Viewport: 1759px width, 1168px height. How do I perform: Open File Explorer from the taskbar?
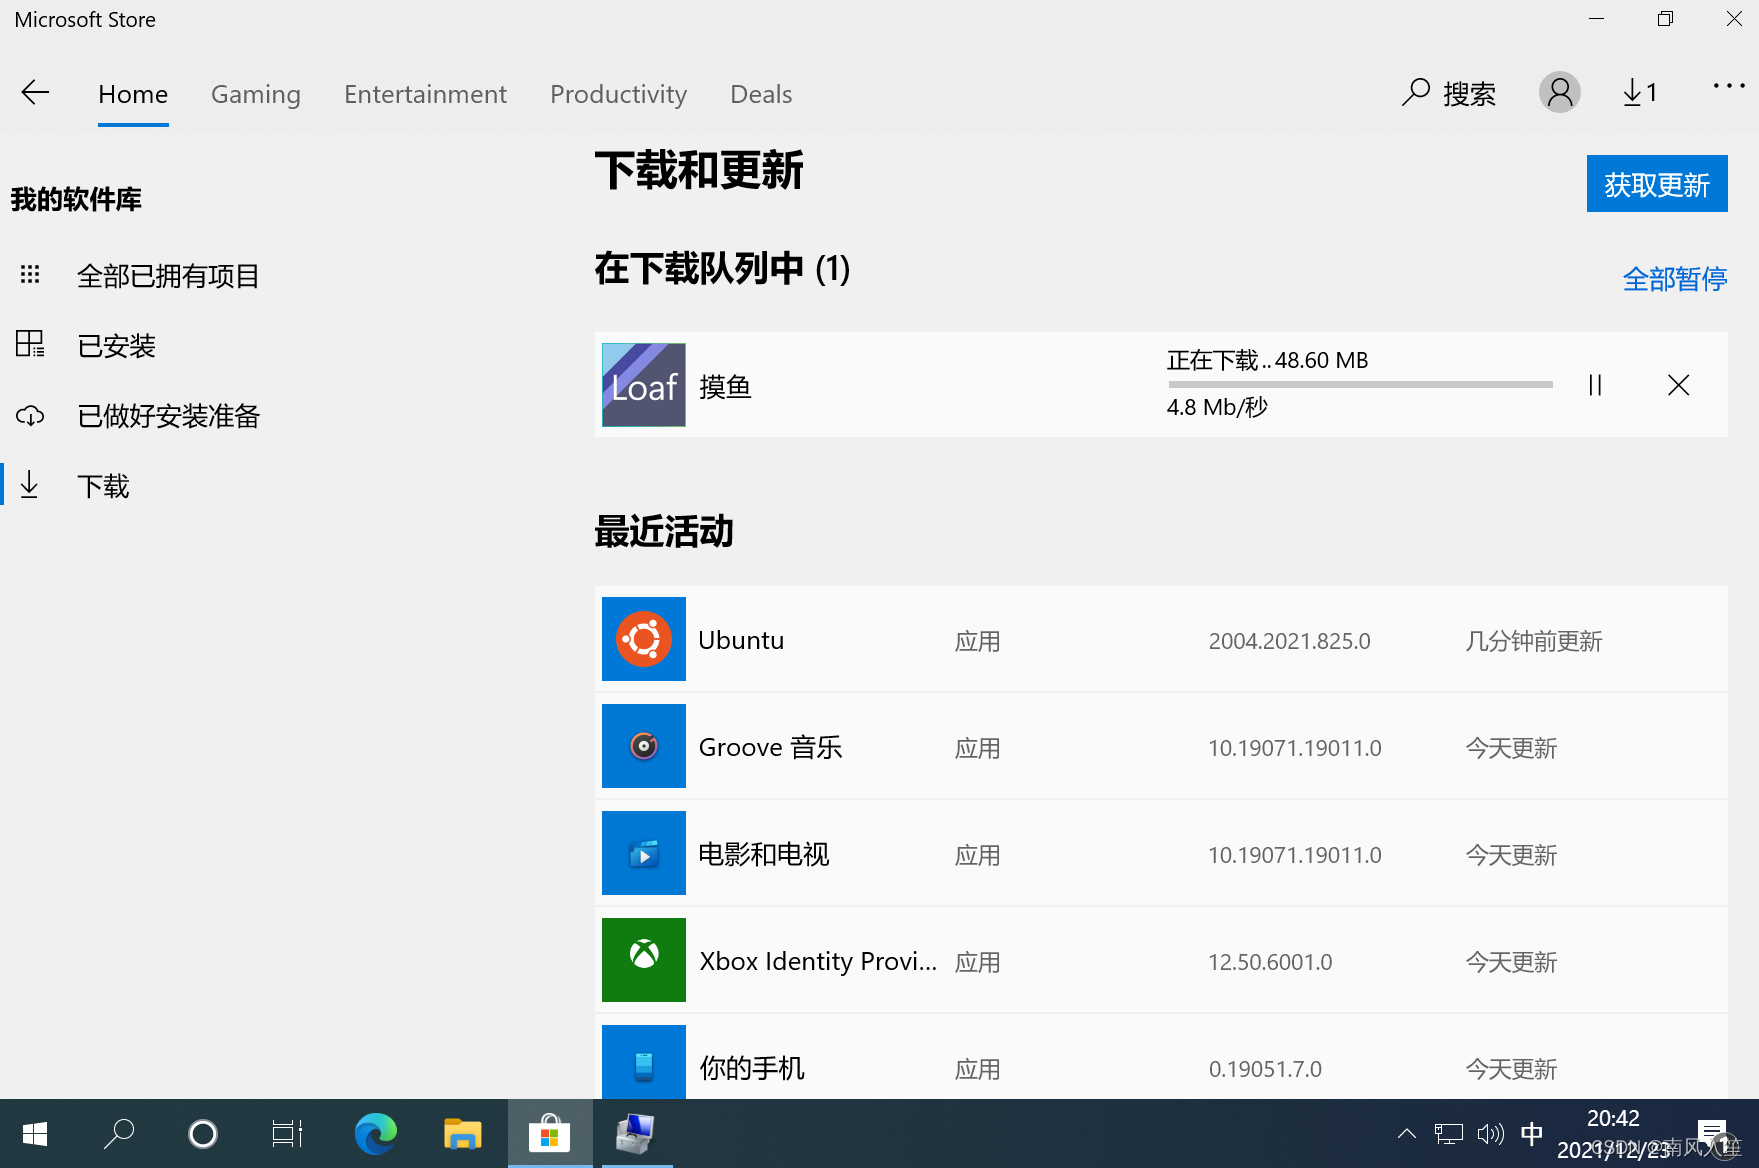[x=463, y=1134]
